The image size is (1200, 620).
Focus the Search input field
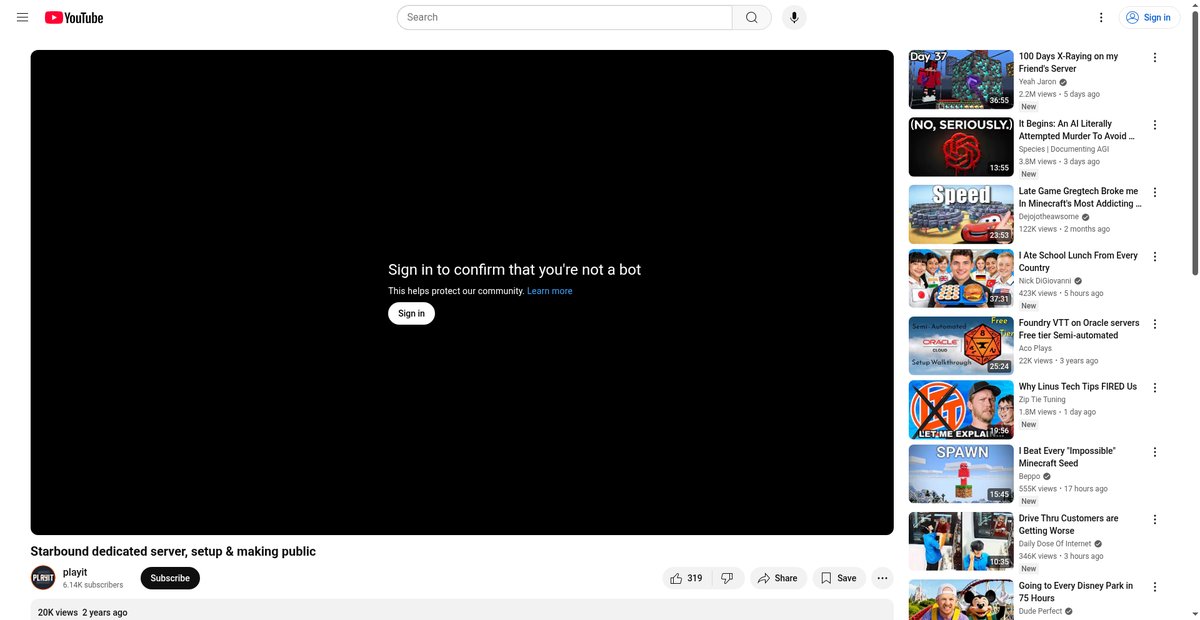click(565, 17)
